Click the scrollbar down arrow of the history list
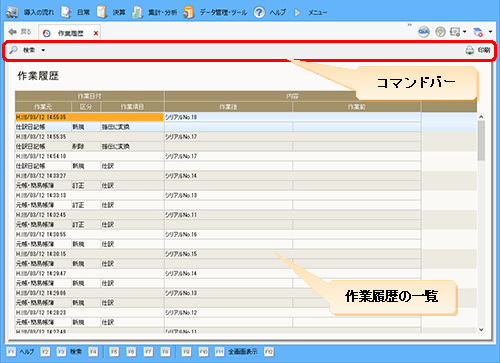This screenshot has height=363, width=500. click(481, 329)
